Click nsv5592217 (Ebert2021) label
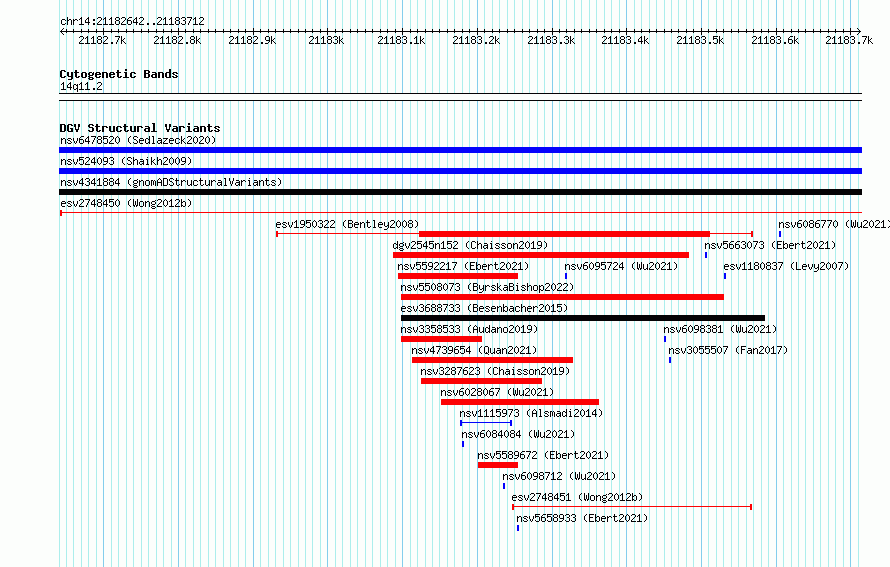This screenshot has height=567, width=890. [x=463, y=266]
